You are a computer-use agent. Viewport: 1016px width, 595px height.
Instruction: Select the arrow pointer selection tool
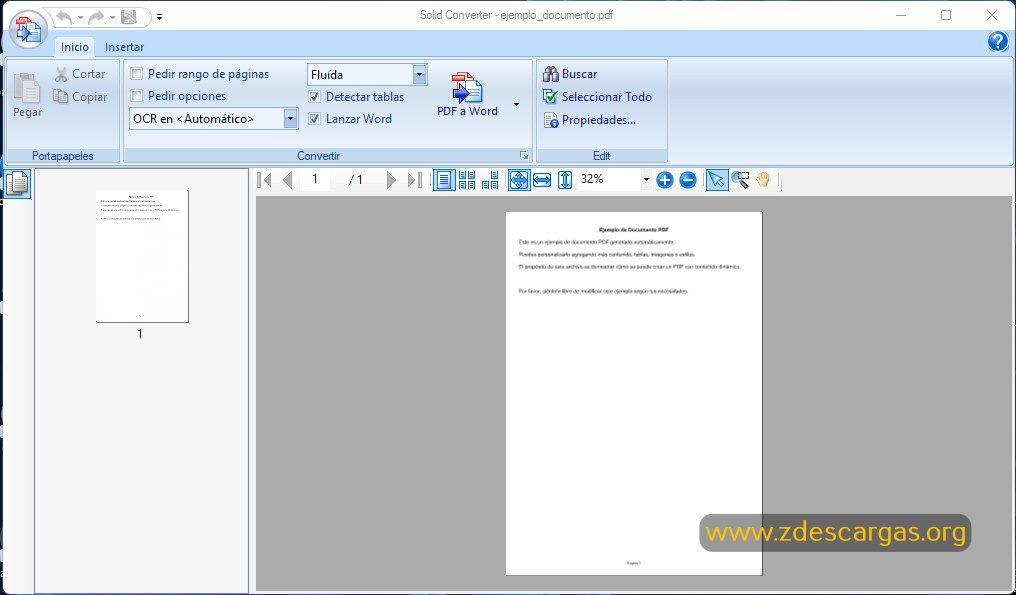point(717,180)
